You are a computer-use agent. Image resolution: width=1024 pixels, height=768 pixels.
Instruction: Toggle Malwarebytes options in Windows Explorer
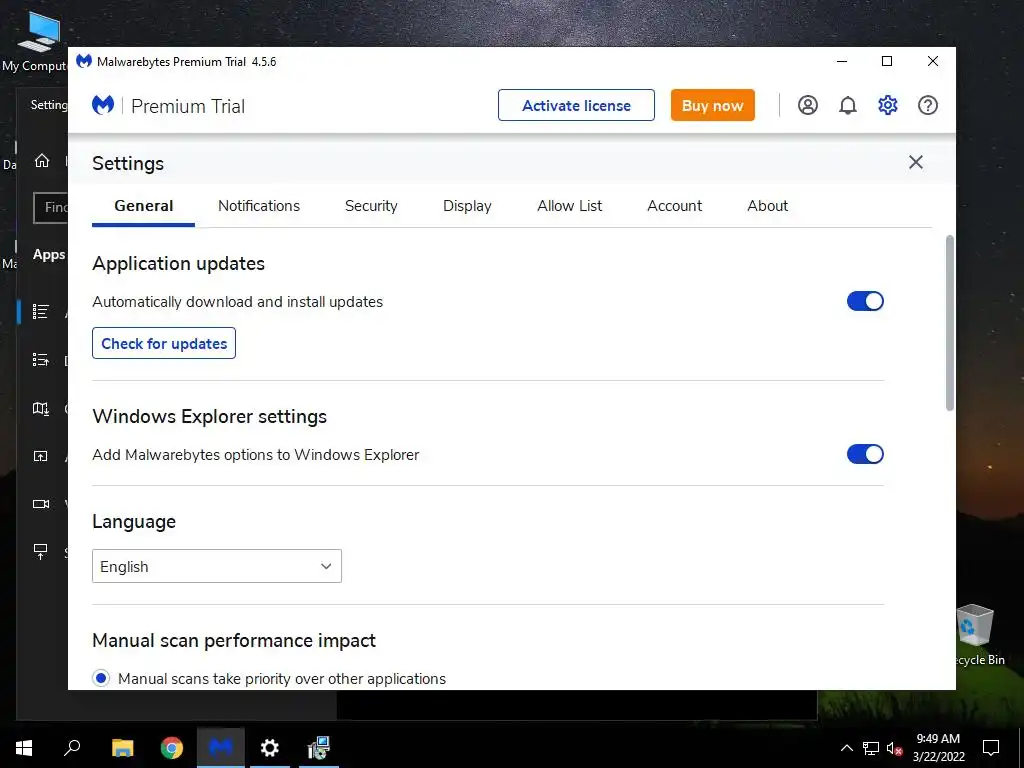pyautogui.click(x=865, y=454)
